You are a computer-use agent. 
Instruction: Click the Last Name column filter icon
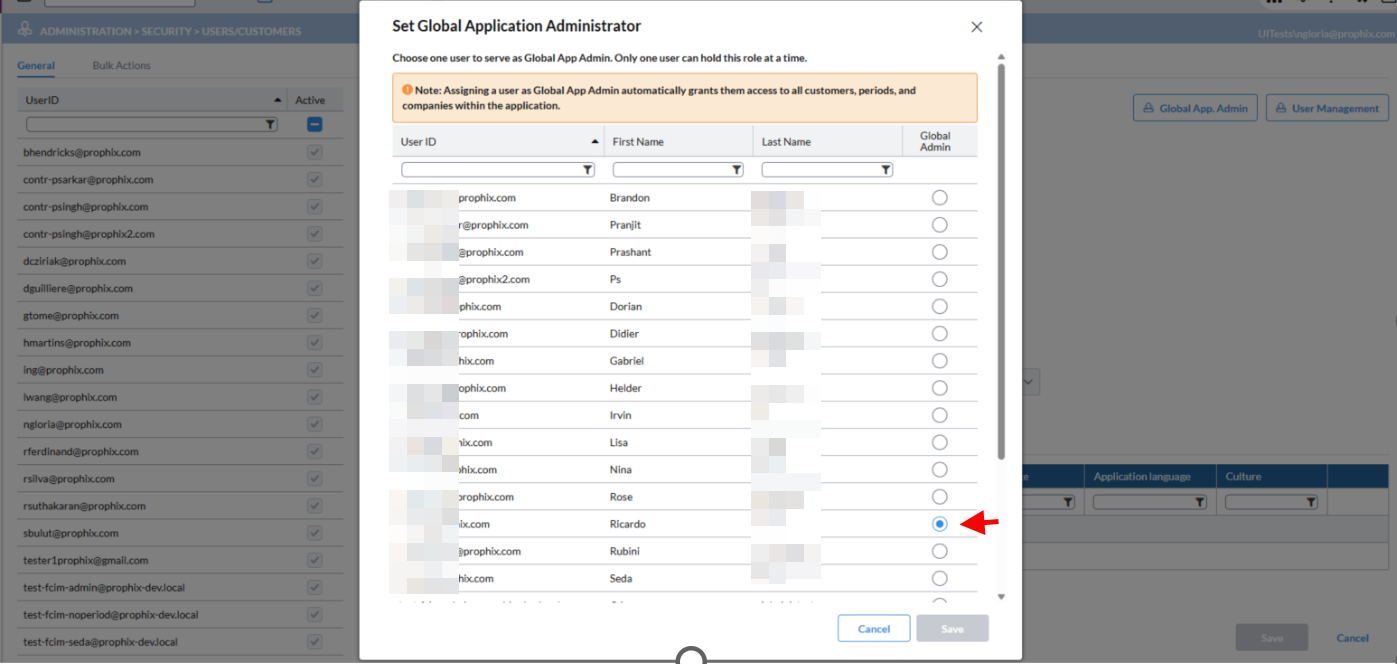click(x=886, y=170)
